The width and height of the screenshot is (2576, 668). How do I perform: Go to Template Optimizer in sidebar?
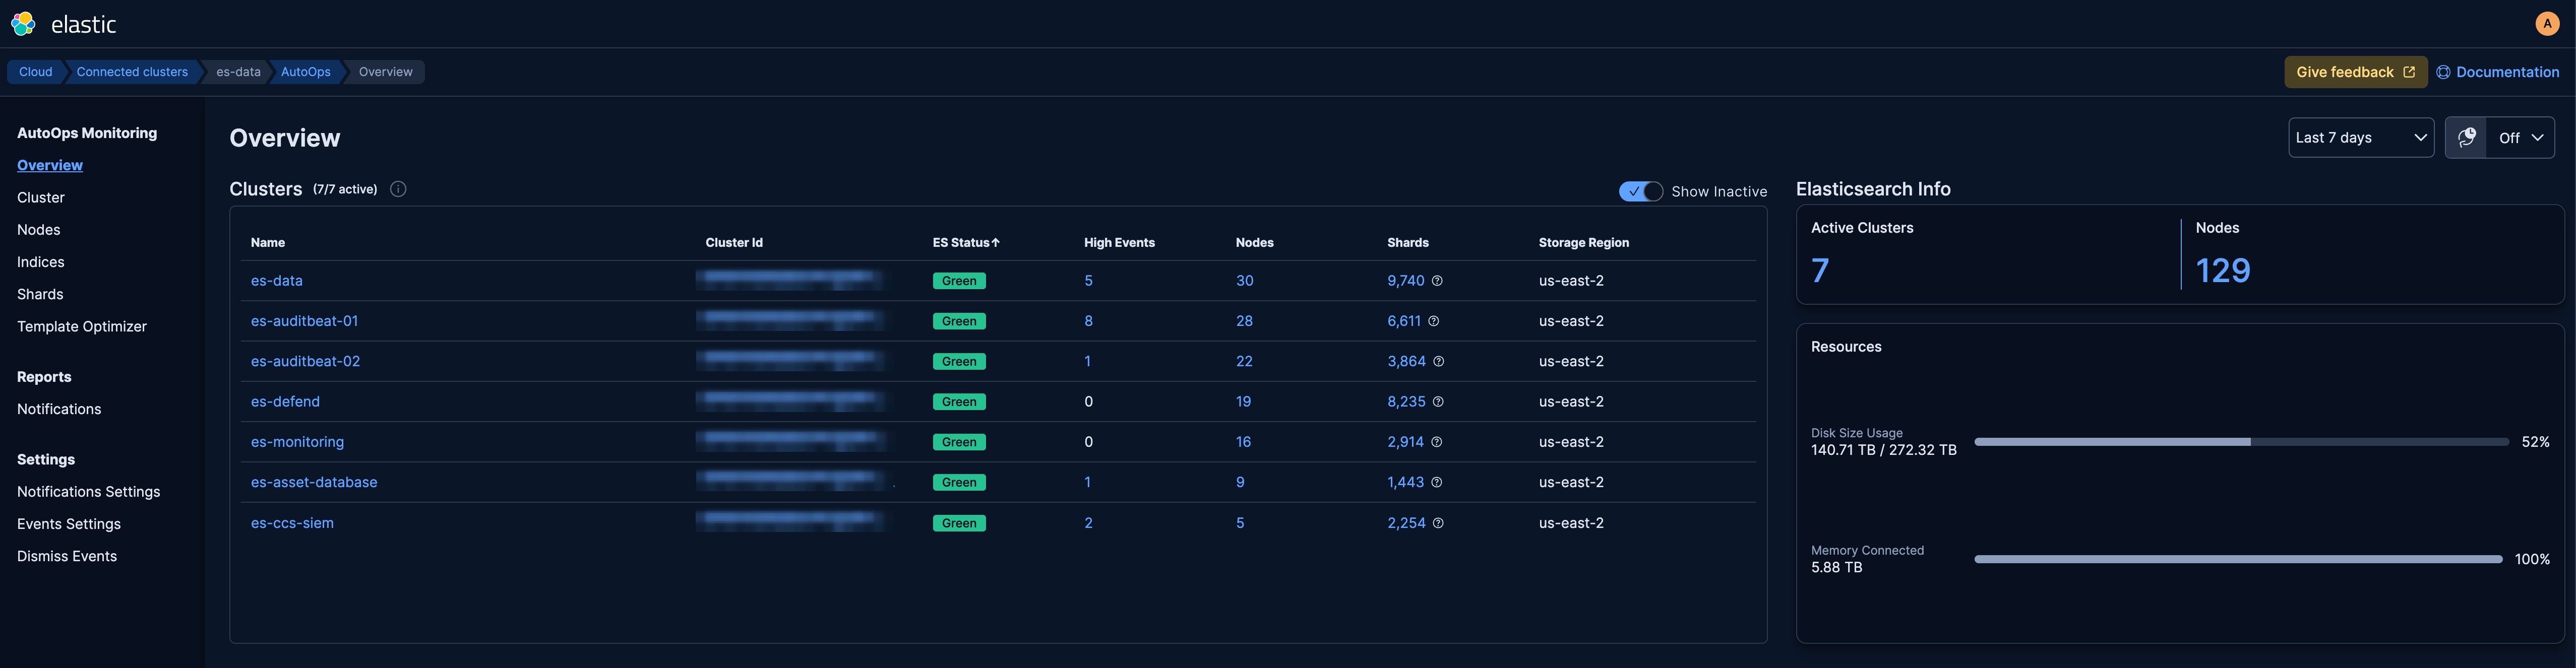[82, 327]
